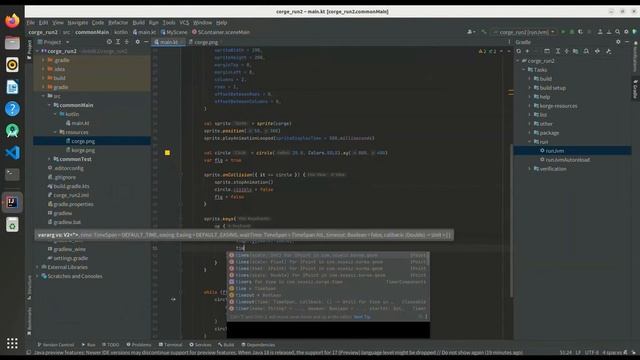640x360 pixels.
Task: Open run configuration dropdown corge_run2 [run.jvm]
Action: coord(524,32)
